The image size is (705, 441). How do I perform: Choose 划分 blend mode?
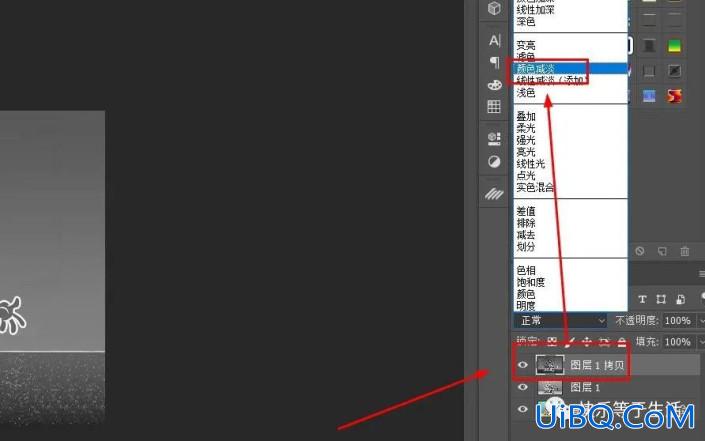[570, 246]
